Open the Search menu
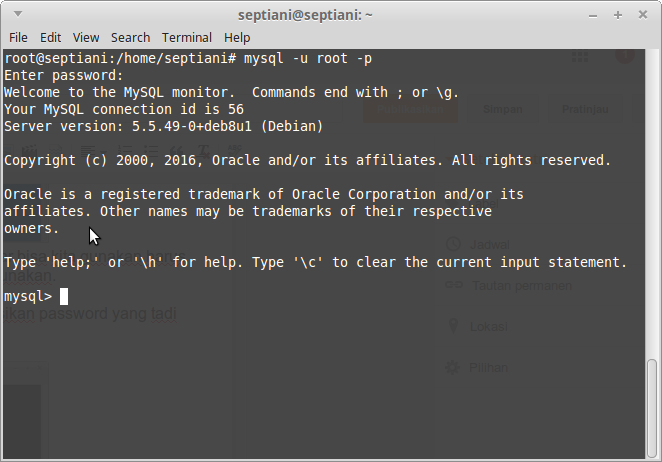The image size is (662, 462). click(x=130, y=38)
